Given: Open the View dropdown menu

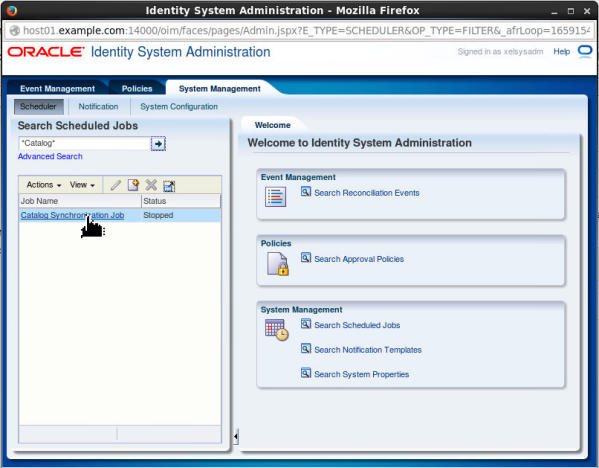Looking at the screenshot, I should (82, 185).
